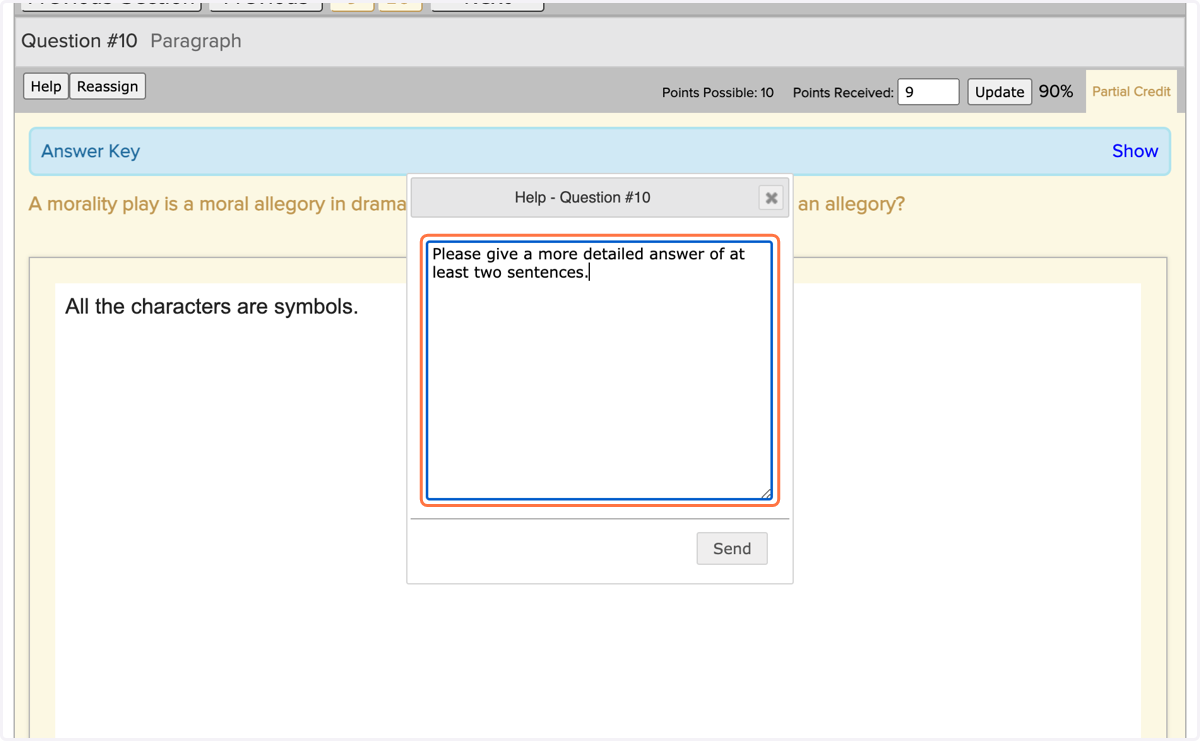Click the help message text area
The height and width of the screenshot is (741, 1200).
coord(599,370)
